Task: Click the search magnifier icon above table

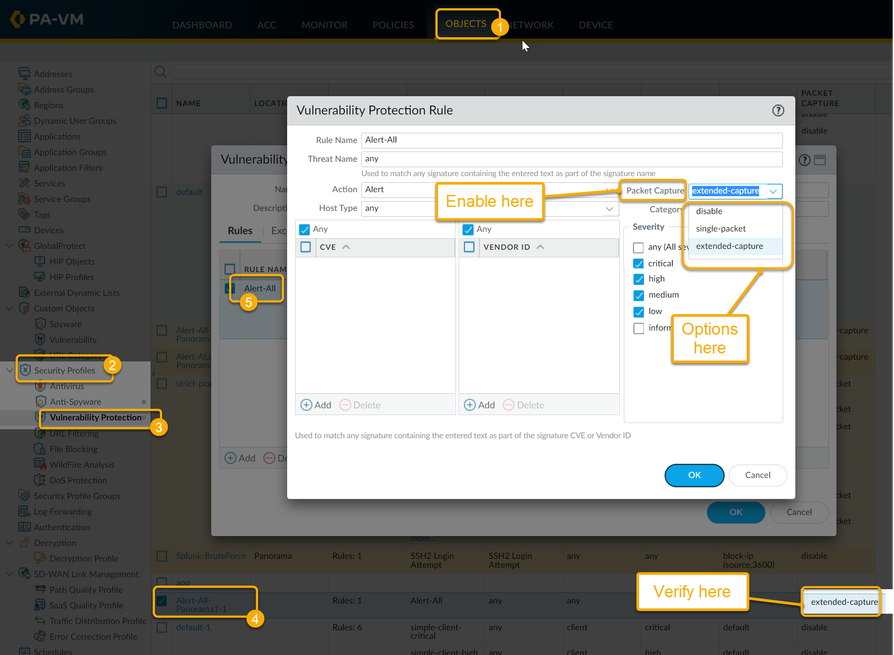Action: pyautogui.click(x=160, y=72)
